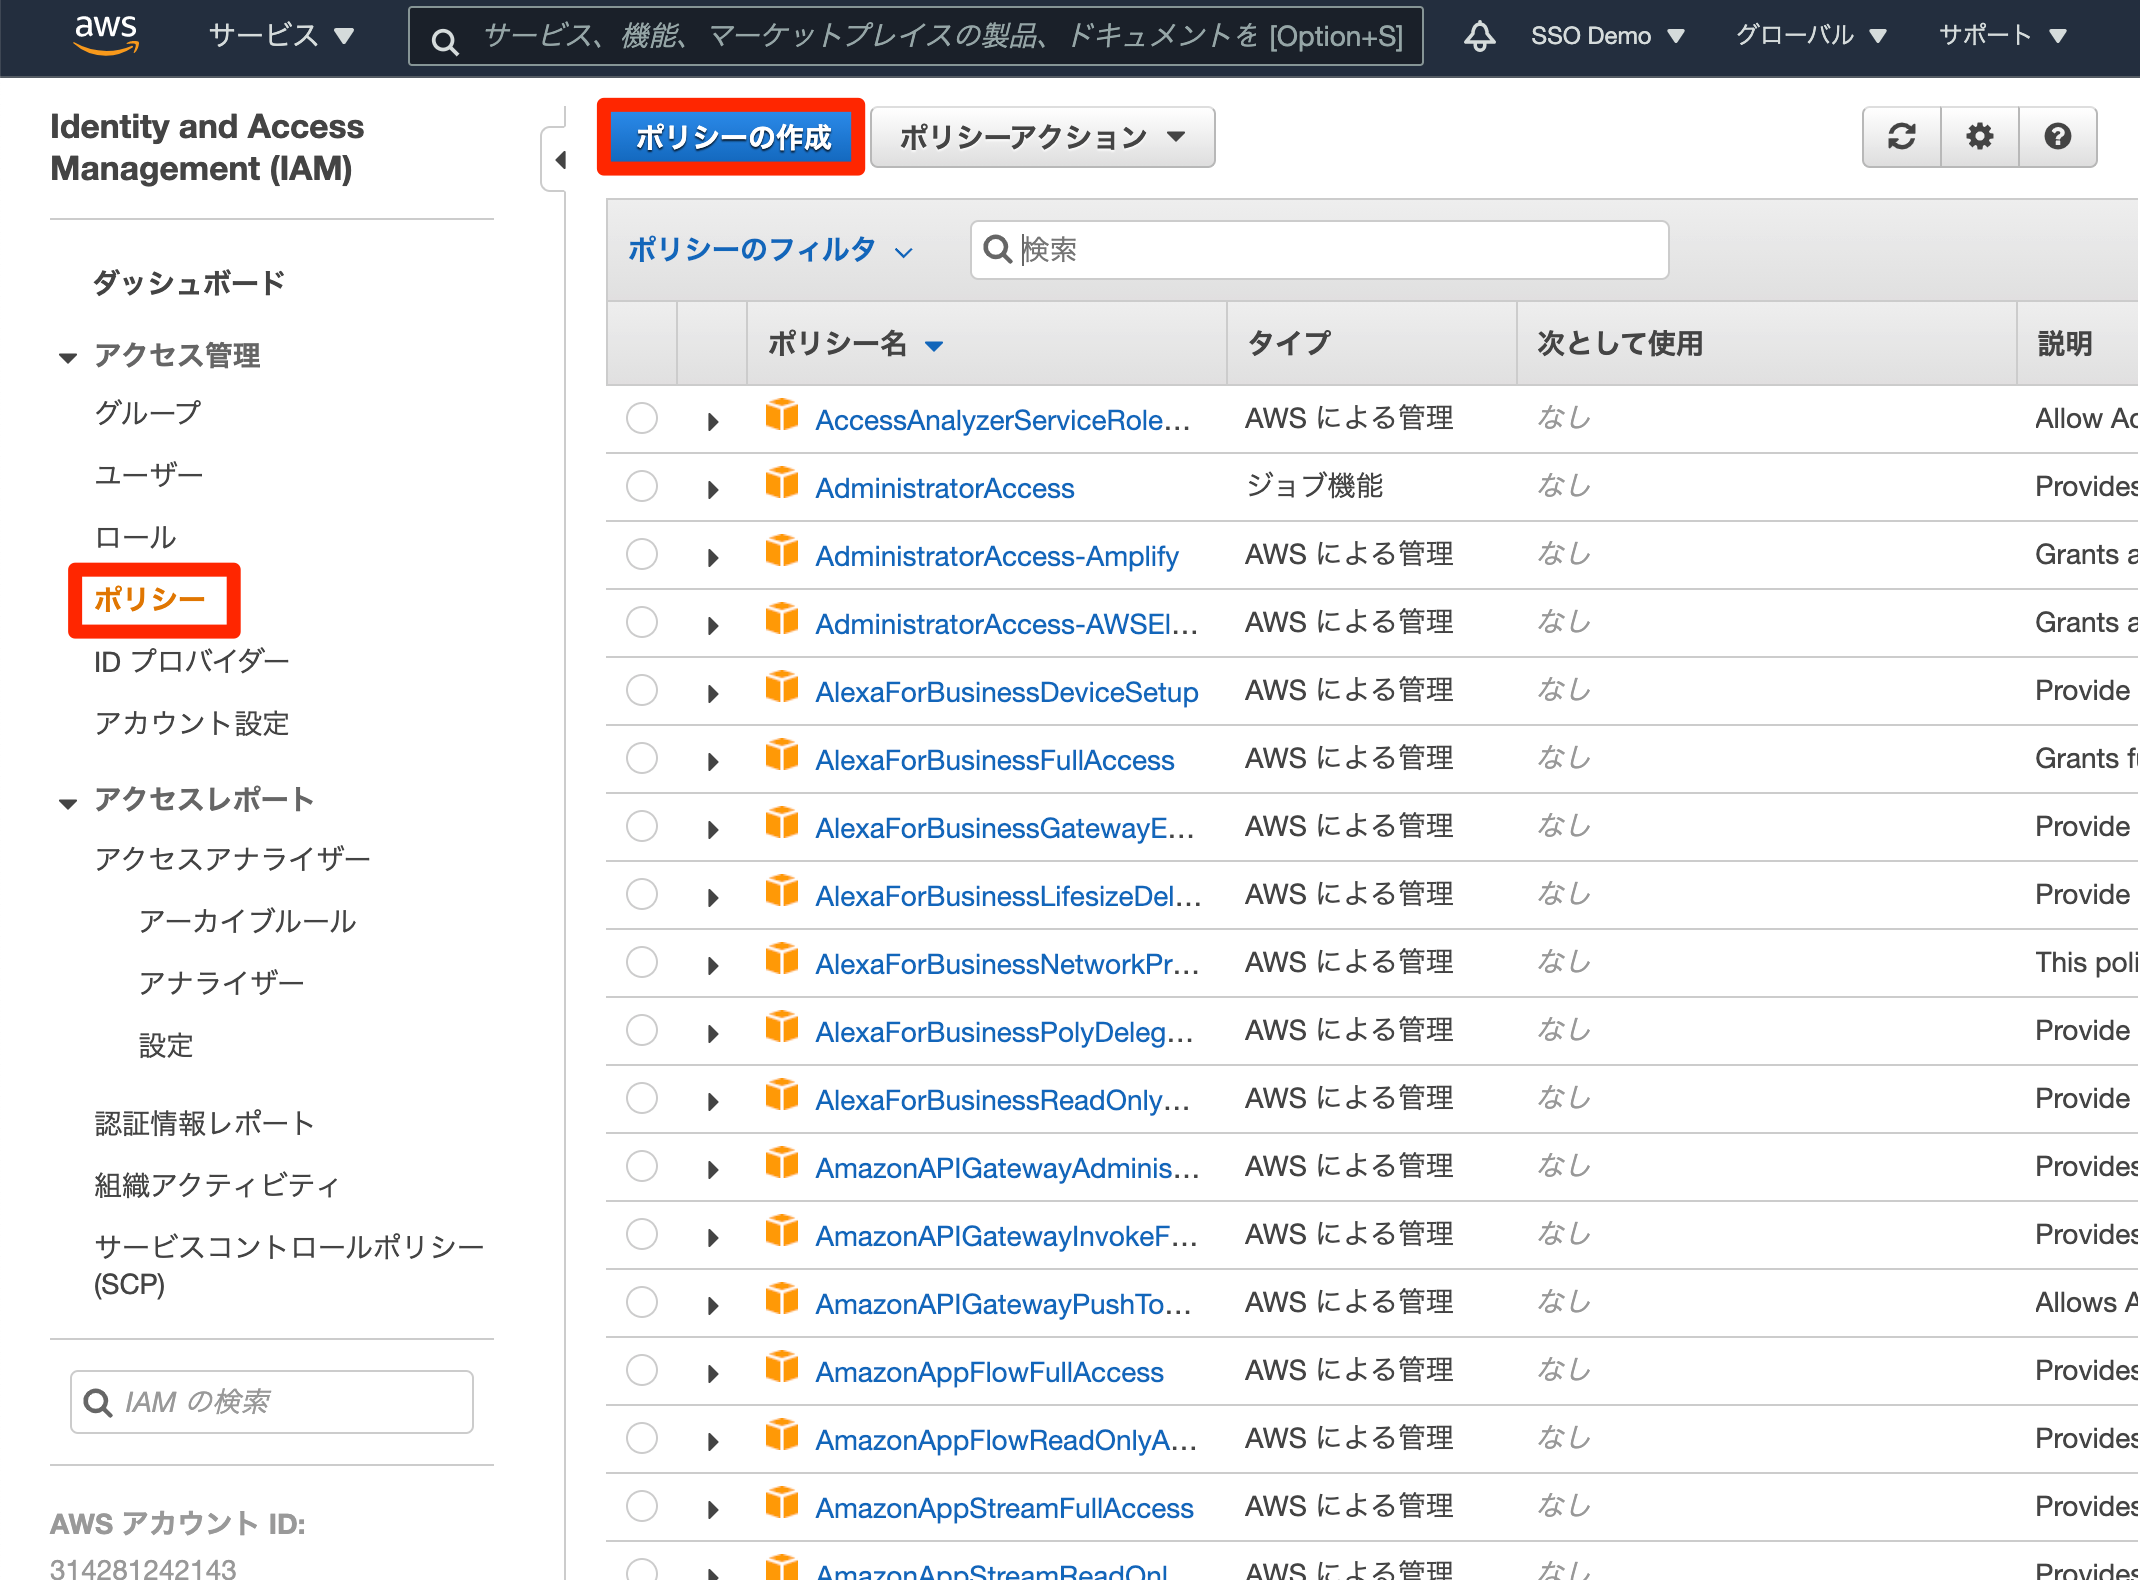
Task: Select the AmazonAPIGatewayAdminis radio button
Action: (642, 1166)
